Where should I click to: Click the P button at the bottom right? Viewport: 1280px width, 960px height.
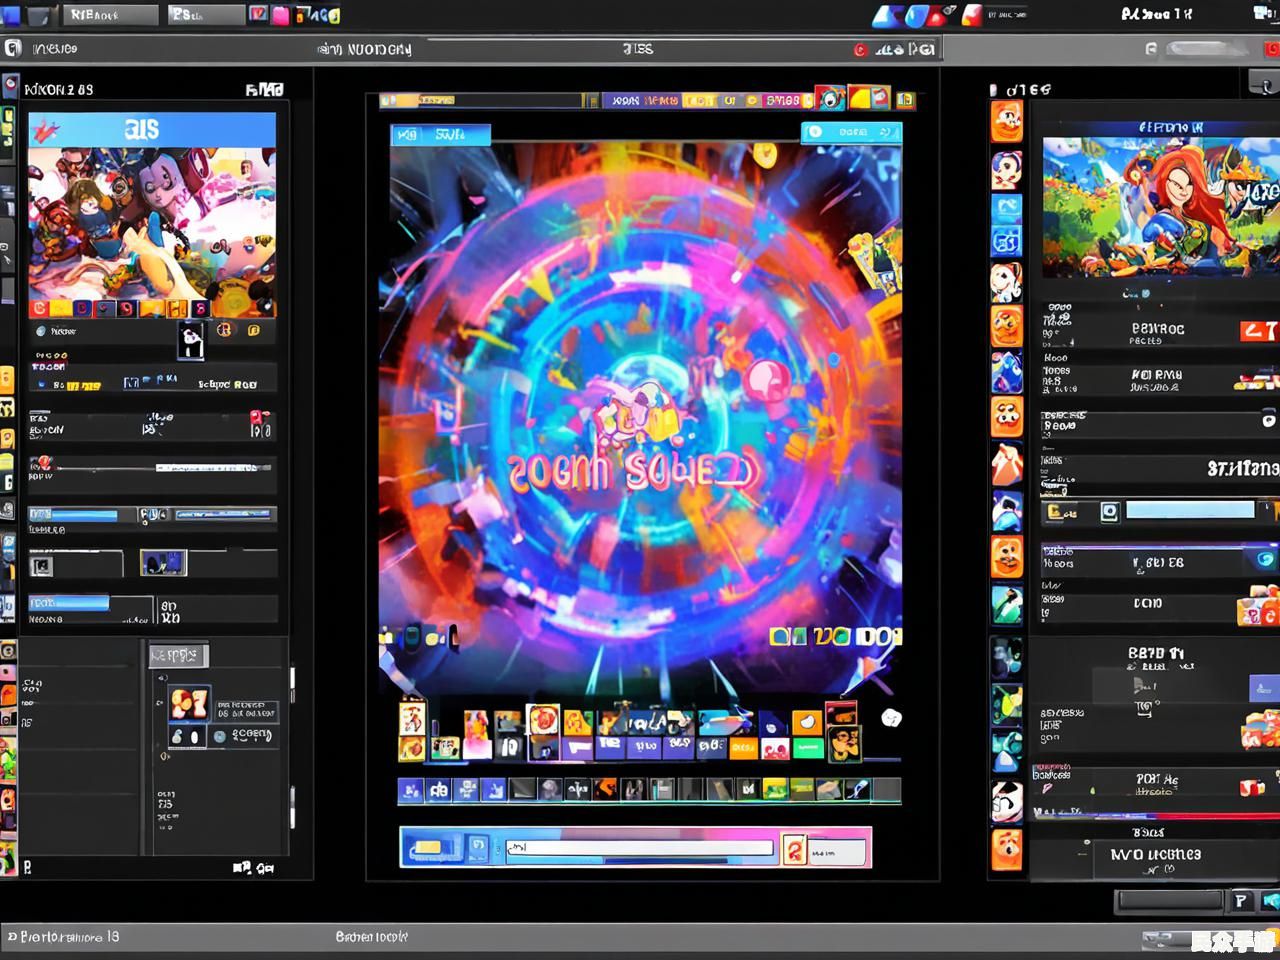click(1241, 901)
